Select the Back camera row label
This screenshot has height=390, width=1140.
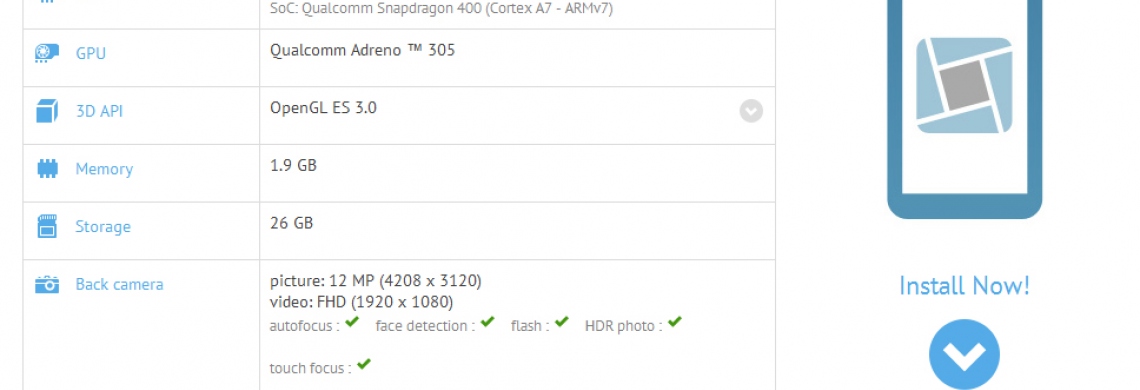(119, 284)
